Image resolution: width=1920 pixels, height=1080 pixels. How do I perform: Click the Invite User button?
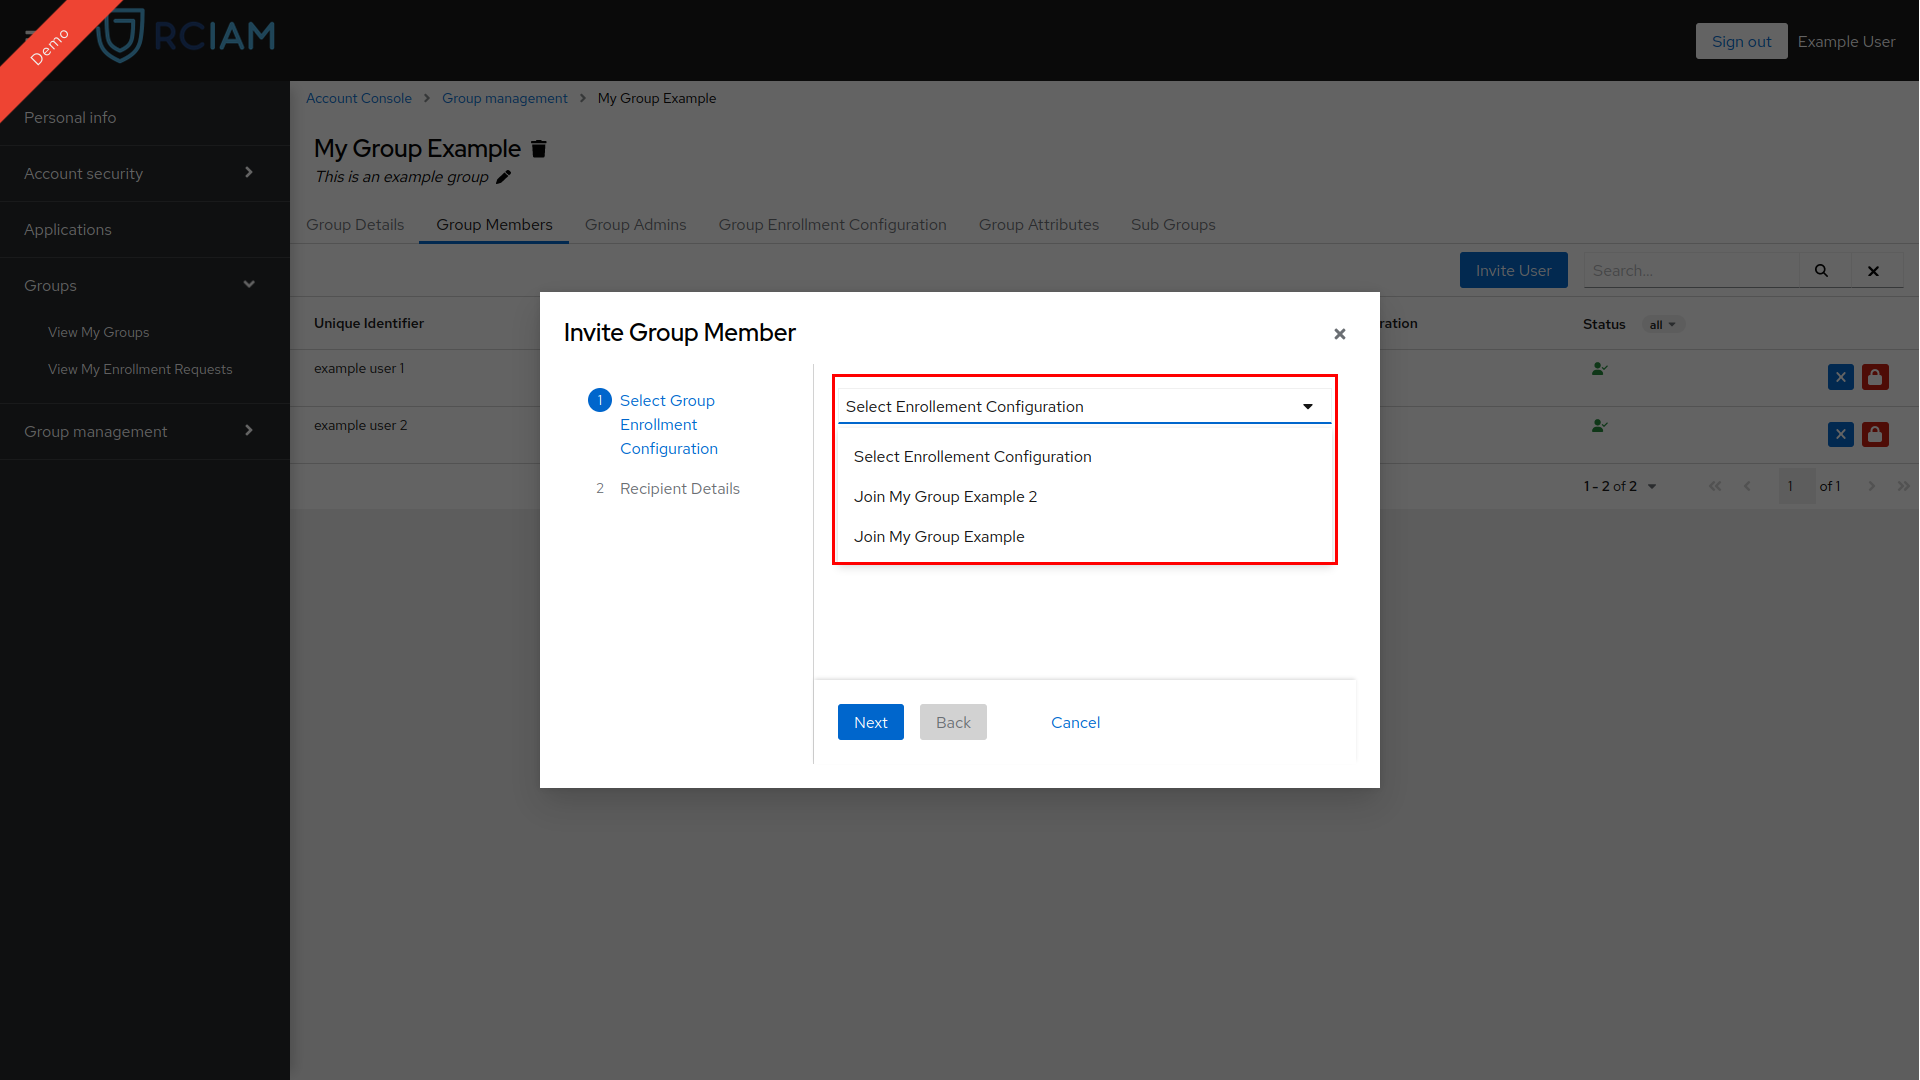point(1514,270)
